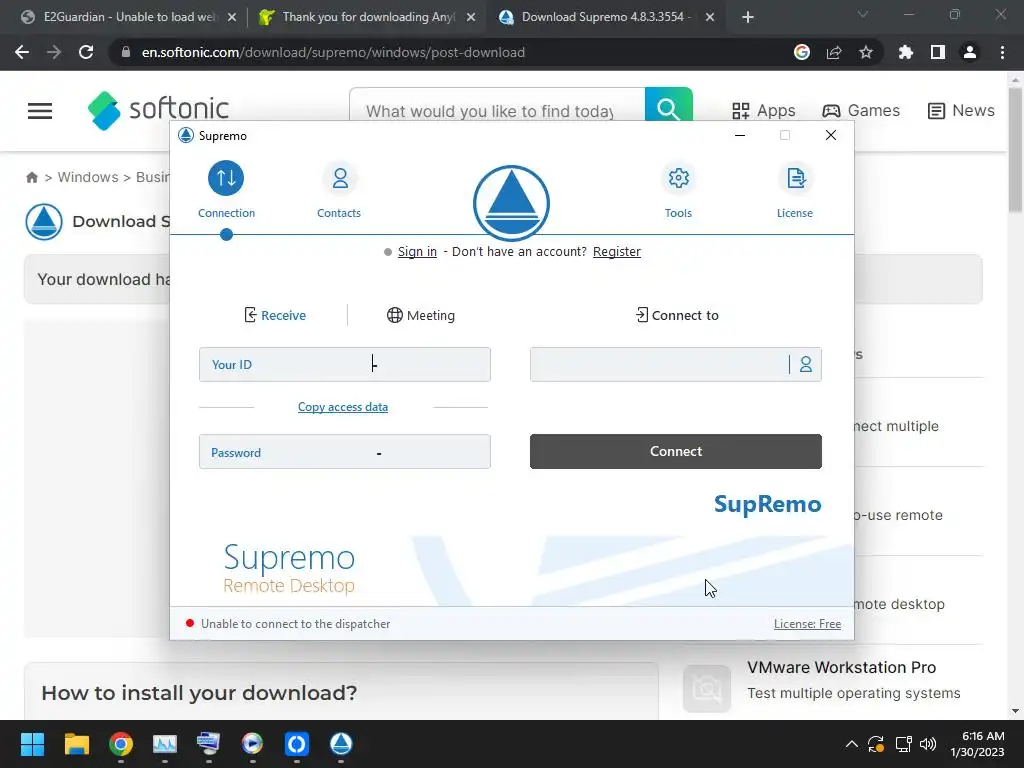Viewport: 1024px width, 768px height.
Task: Open the Connection tab in Supremo
Action: point(226,190)
